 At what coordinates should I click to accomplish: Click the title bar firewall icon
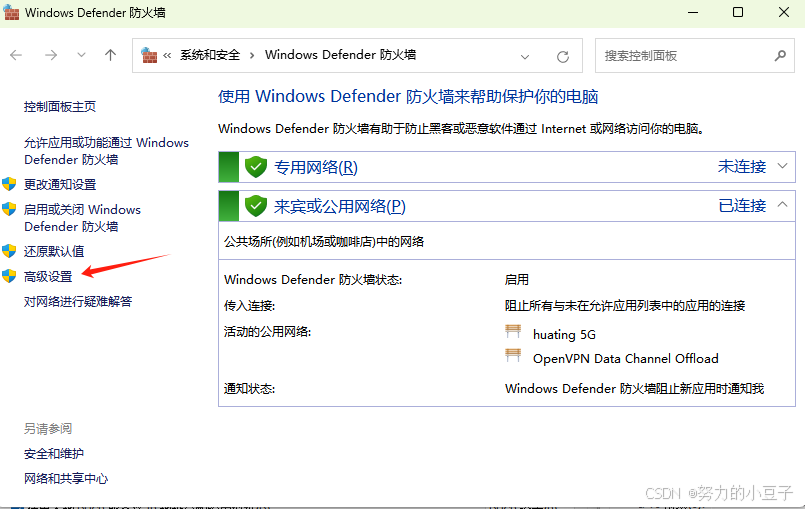click(x=11, y=12)
